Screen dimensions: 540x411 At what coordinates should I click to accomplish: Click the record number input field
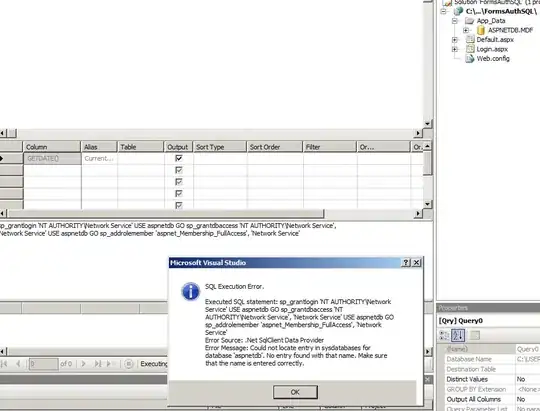44,364
